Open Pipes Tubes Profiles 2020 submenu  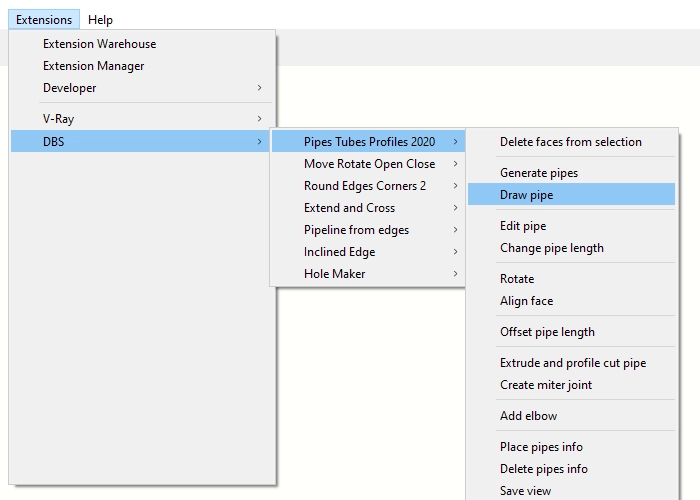368,142
